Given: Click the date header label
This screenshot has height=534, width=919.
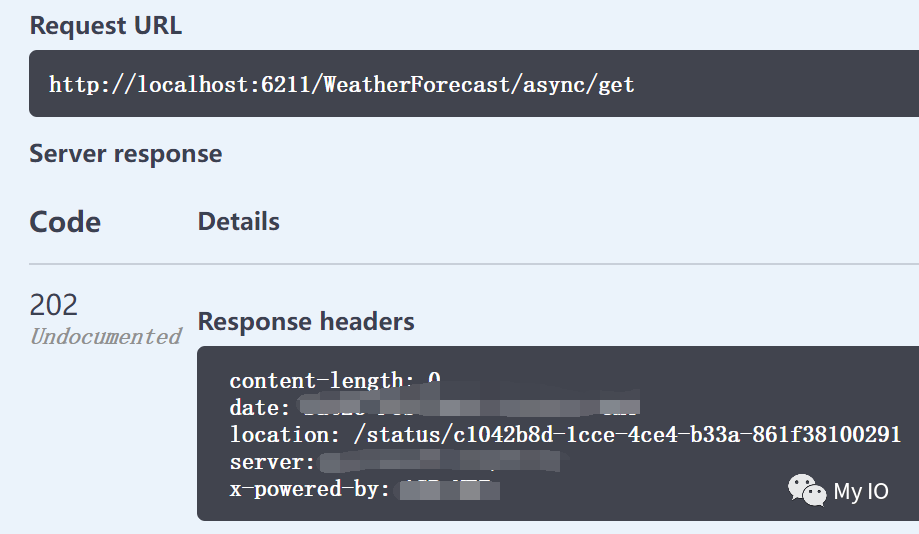Looking at the screenshot, I should 259,407.
